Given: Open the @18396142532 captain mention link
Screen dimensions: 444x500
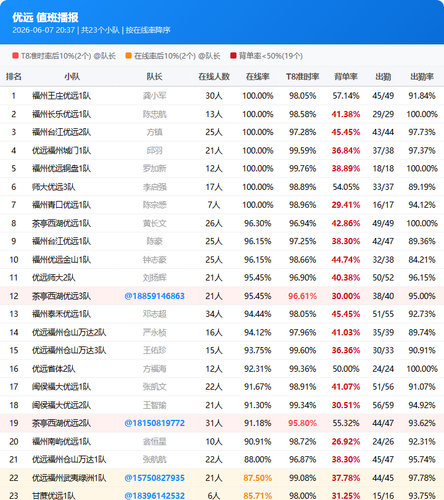Looking at the screenshot, I should (x=154, y=496).
